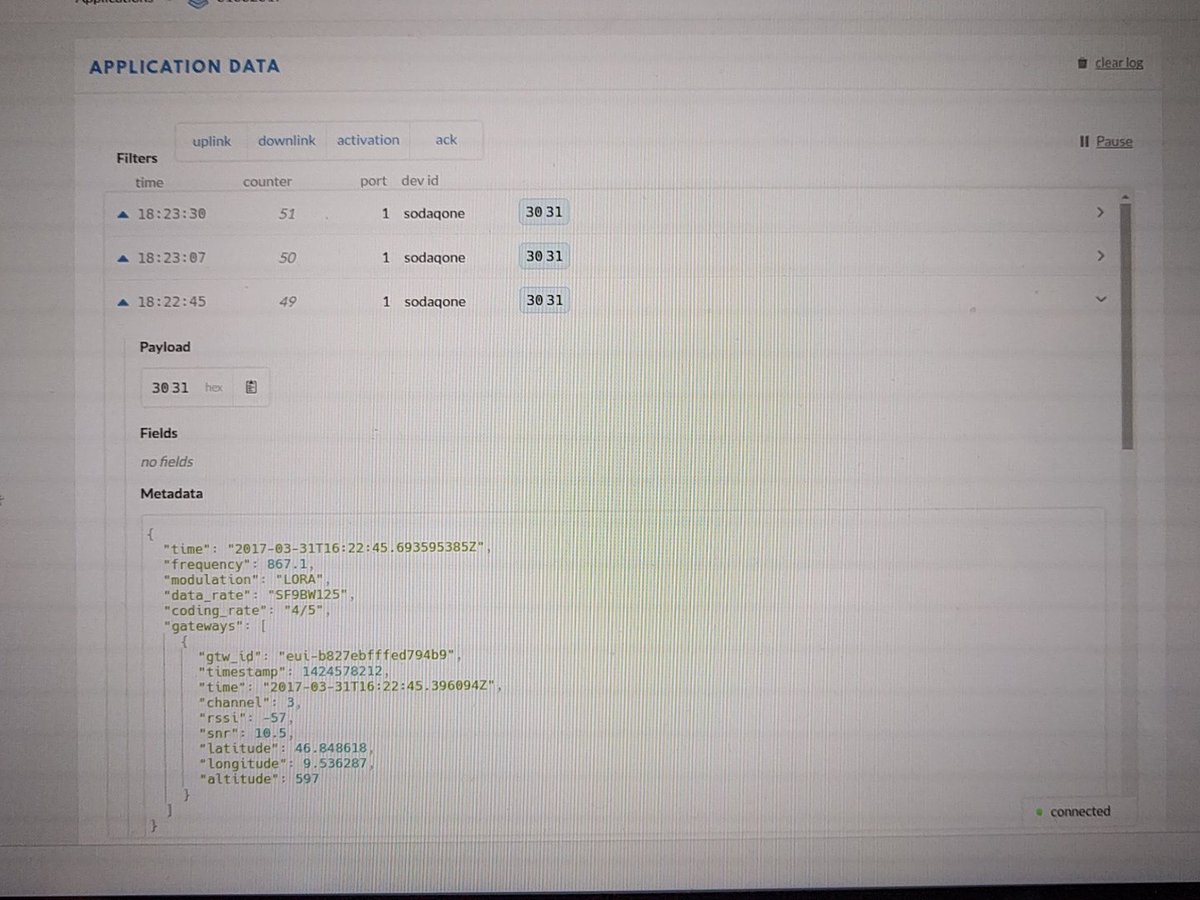Click the snr value 10.5
Viewport: 1200px width, 900px height.
(269, 733)
